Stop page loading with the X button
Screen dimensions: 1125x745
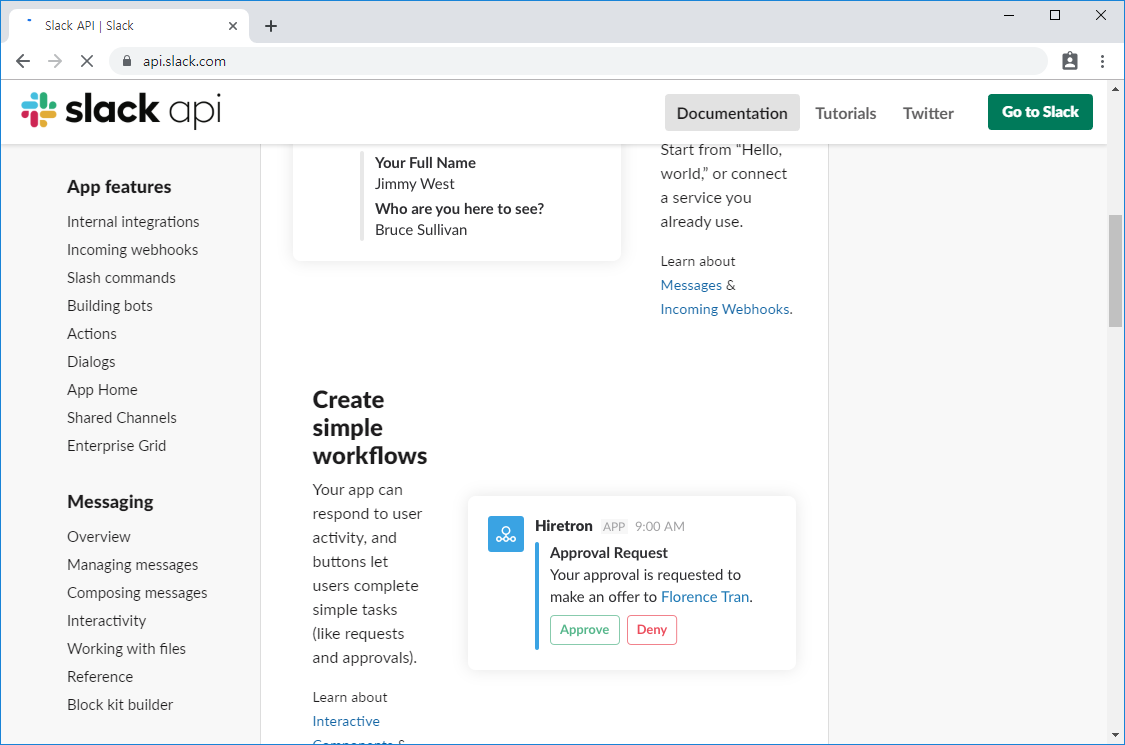coord(87,61)
